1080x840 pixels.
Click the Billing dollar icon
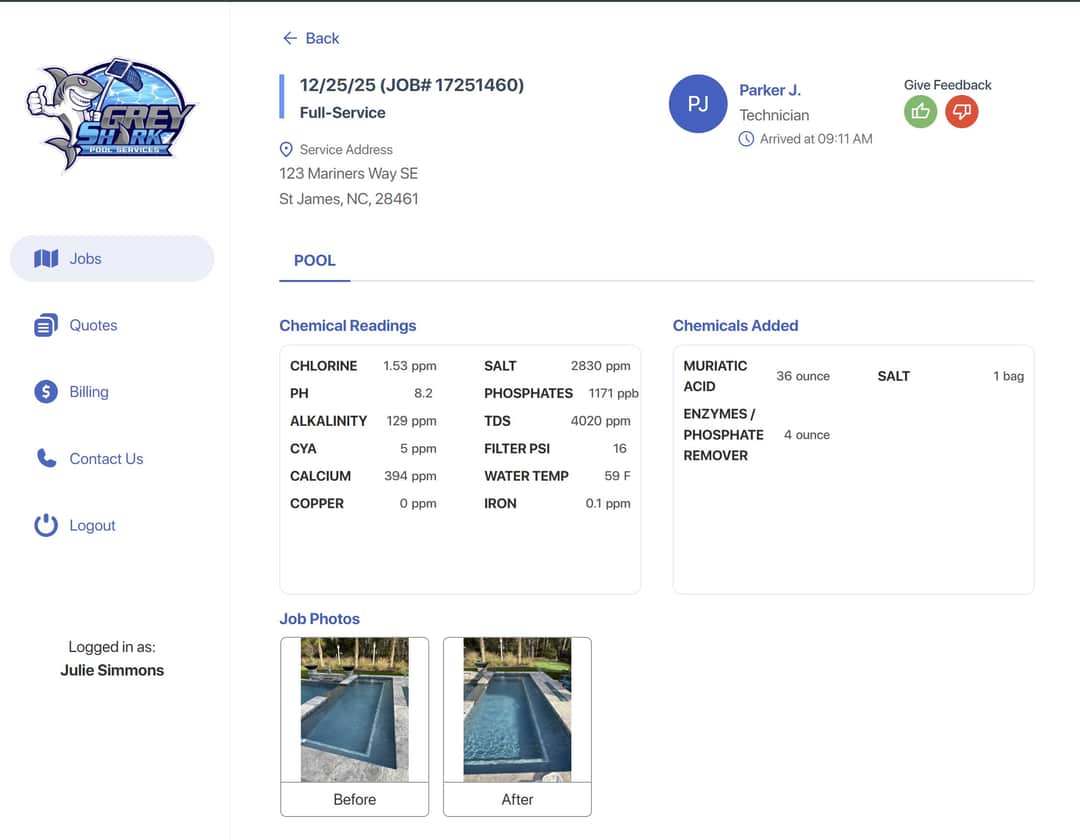(x=46, y=392)
